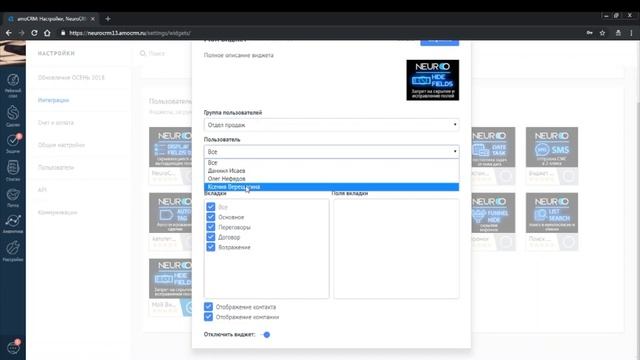Screen dimensions: 640x360
Task: Uncheck the Основное tab checkbox
Action: (x=211, y=217)
